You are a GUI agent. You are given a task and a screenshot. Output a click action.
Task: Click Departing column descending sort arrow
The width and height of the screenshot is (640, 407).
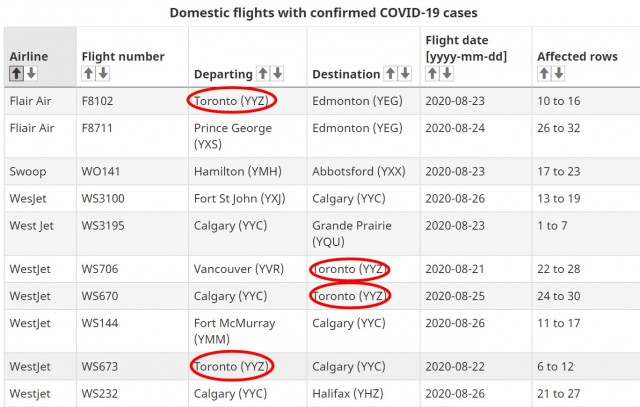[x=277, y=73]
